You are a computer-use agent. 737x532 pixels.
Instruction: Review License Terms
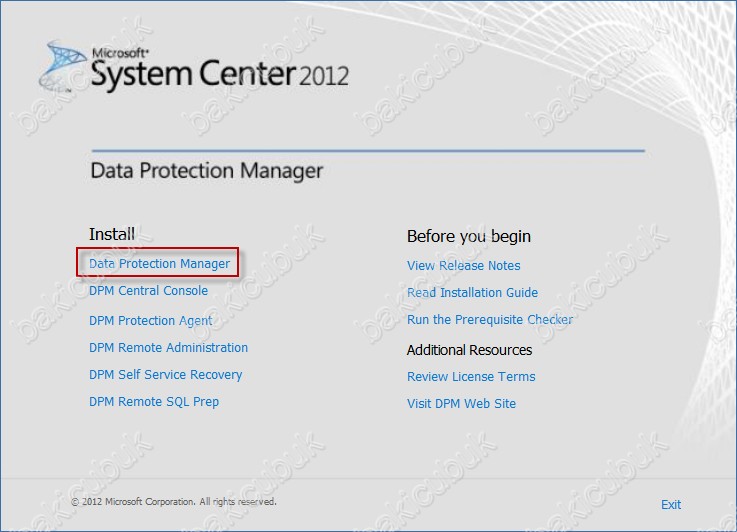tap(471, 376)
